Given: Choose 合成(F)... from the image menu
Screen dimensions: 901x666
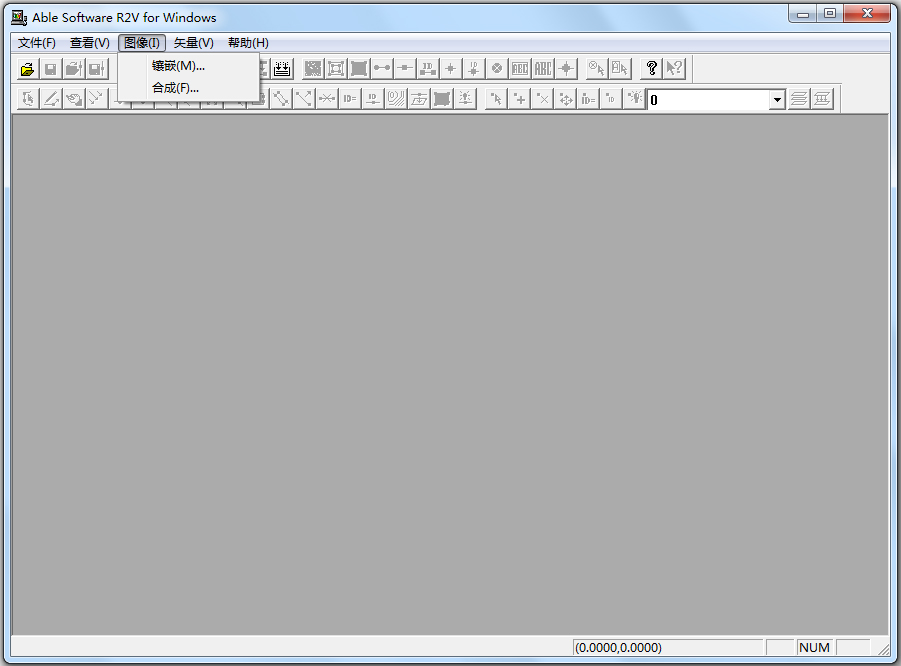Looking at the screenshot, I should pyautogui.click(x=175, y=88).
